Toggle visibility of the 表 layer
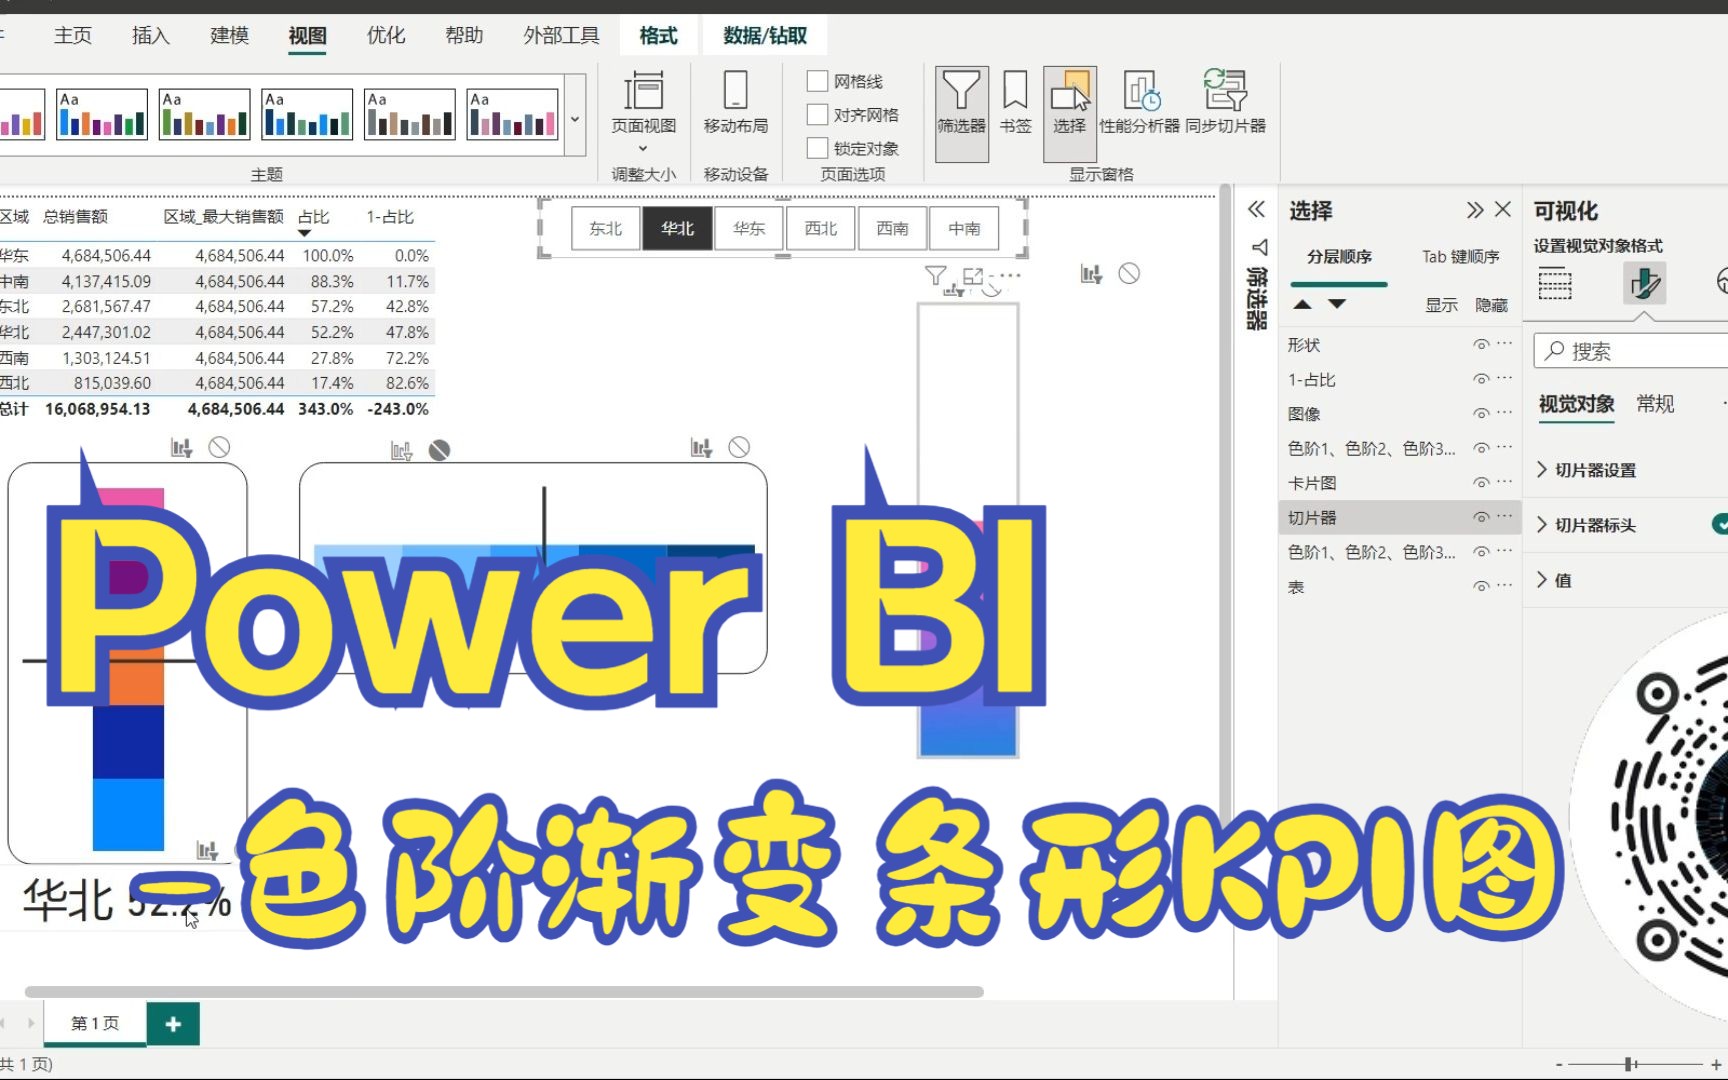 1481,587
